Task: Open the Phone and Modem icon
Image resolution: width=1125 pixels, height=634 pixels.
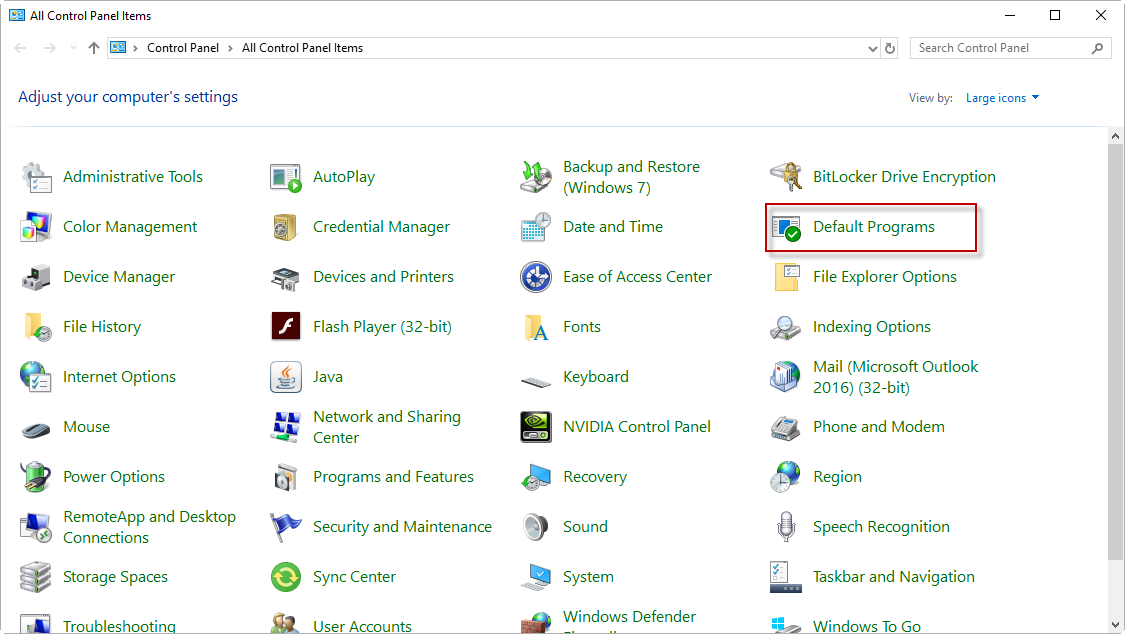Action: (786, 427)
